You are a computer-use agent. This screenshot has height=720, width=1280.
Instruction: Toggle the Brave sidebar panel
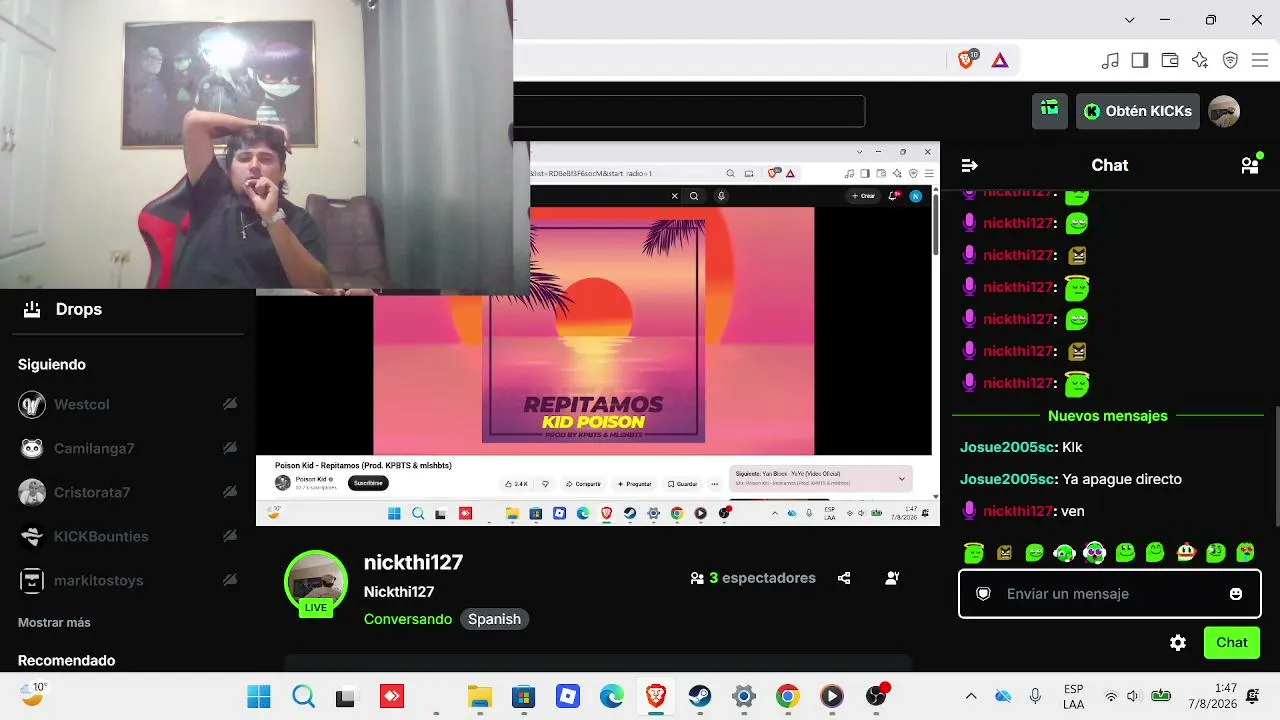tap(1140, 60)
